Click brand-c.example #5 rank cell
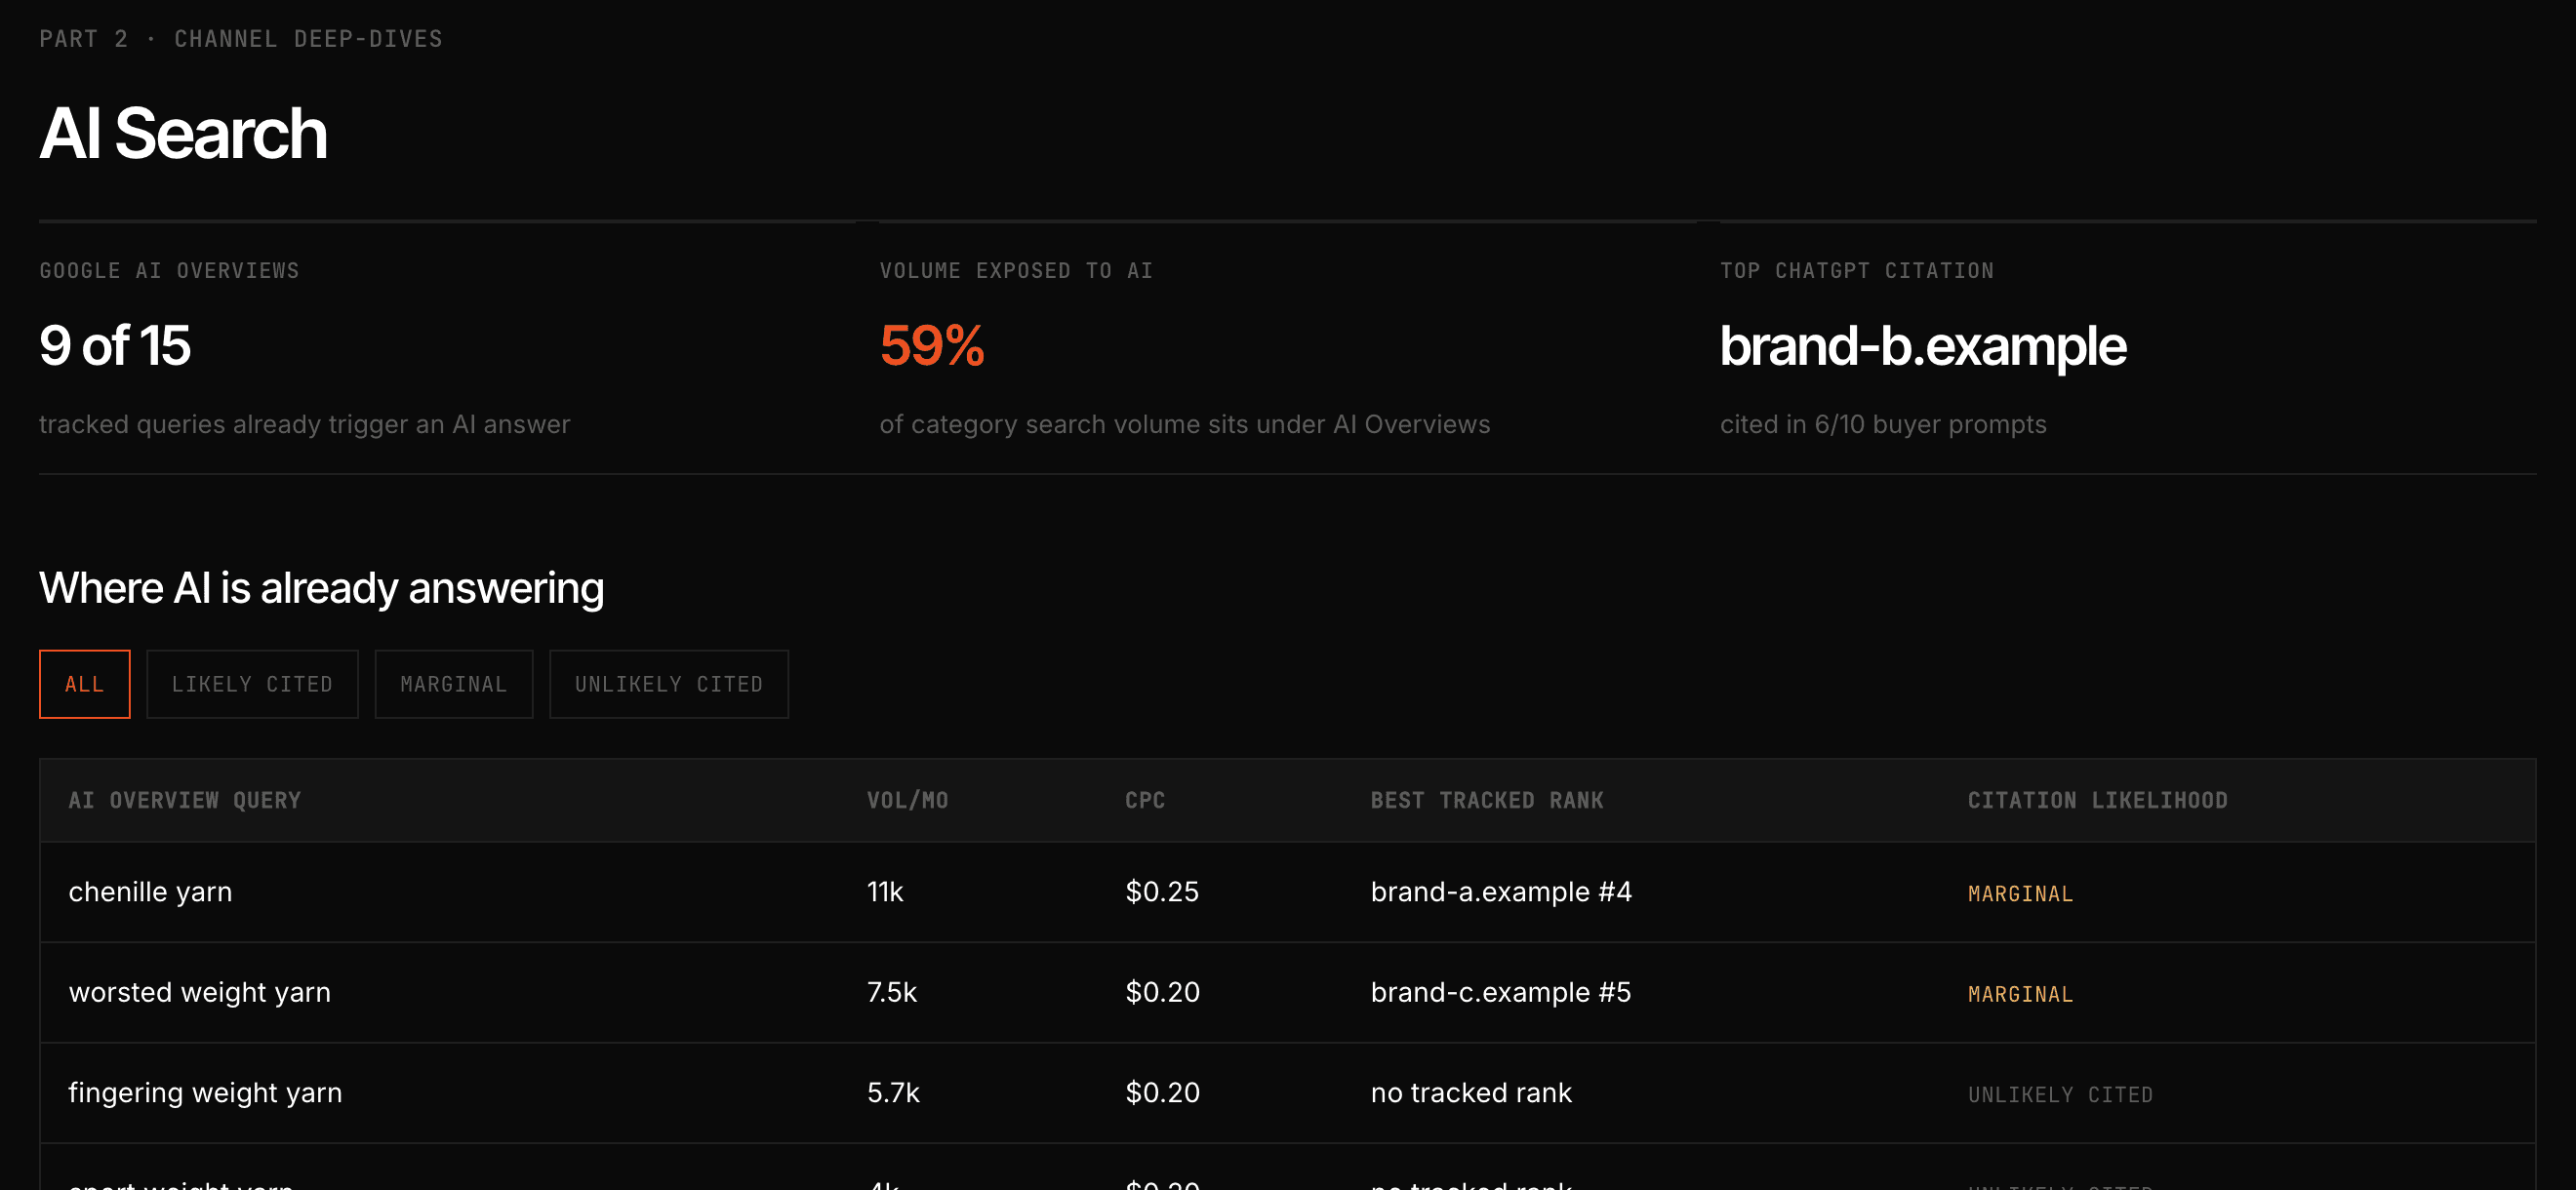 pyautogui.click(x=1500, y=992)
